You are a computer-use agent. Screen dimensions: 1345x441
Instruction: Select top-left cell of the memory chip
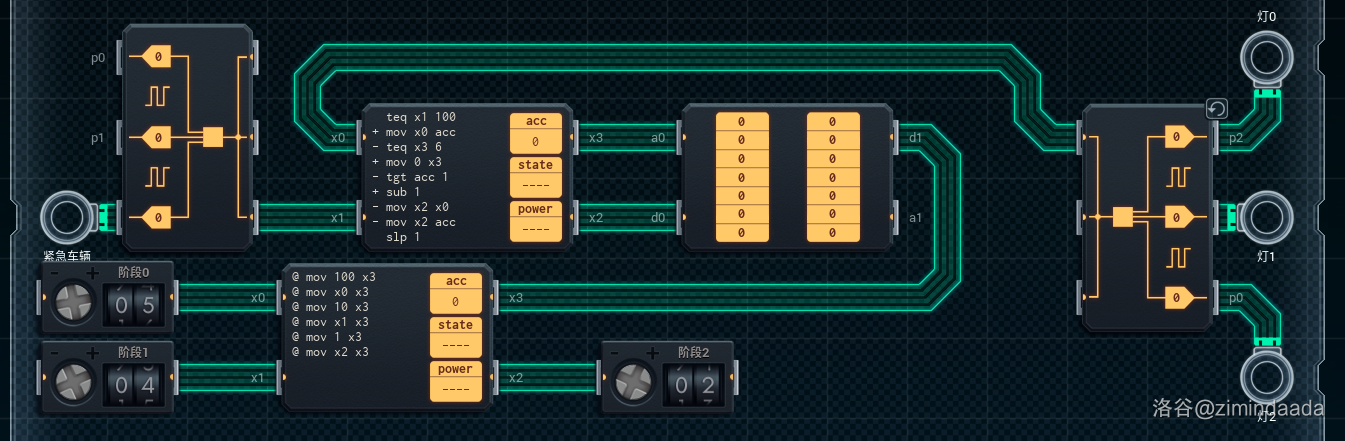point(742,122)
